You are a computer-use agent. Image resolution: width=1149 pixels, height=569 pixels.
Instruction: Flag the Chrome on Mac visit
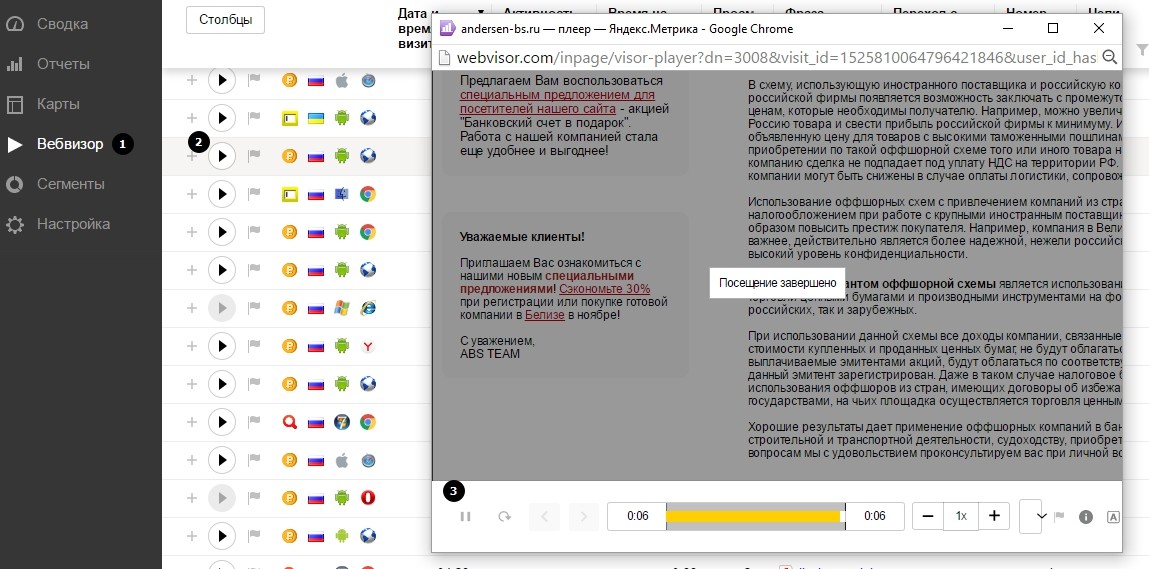(254, 194)
